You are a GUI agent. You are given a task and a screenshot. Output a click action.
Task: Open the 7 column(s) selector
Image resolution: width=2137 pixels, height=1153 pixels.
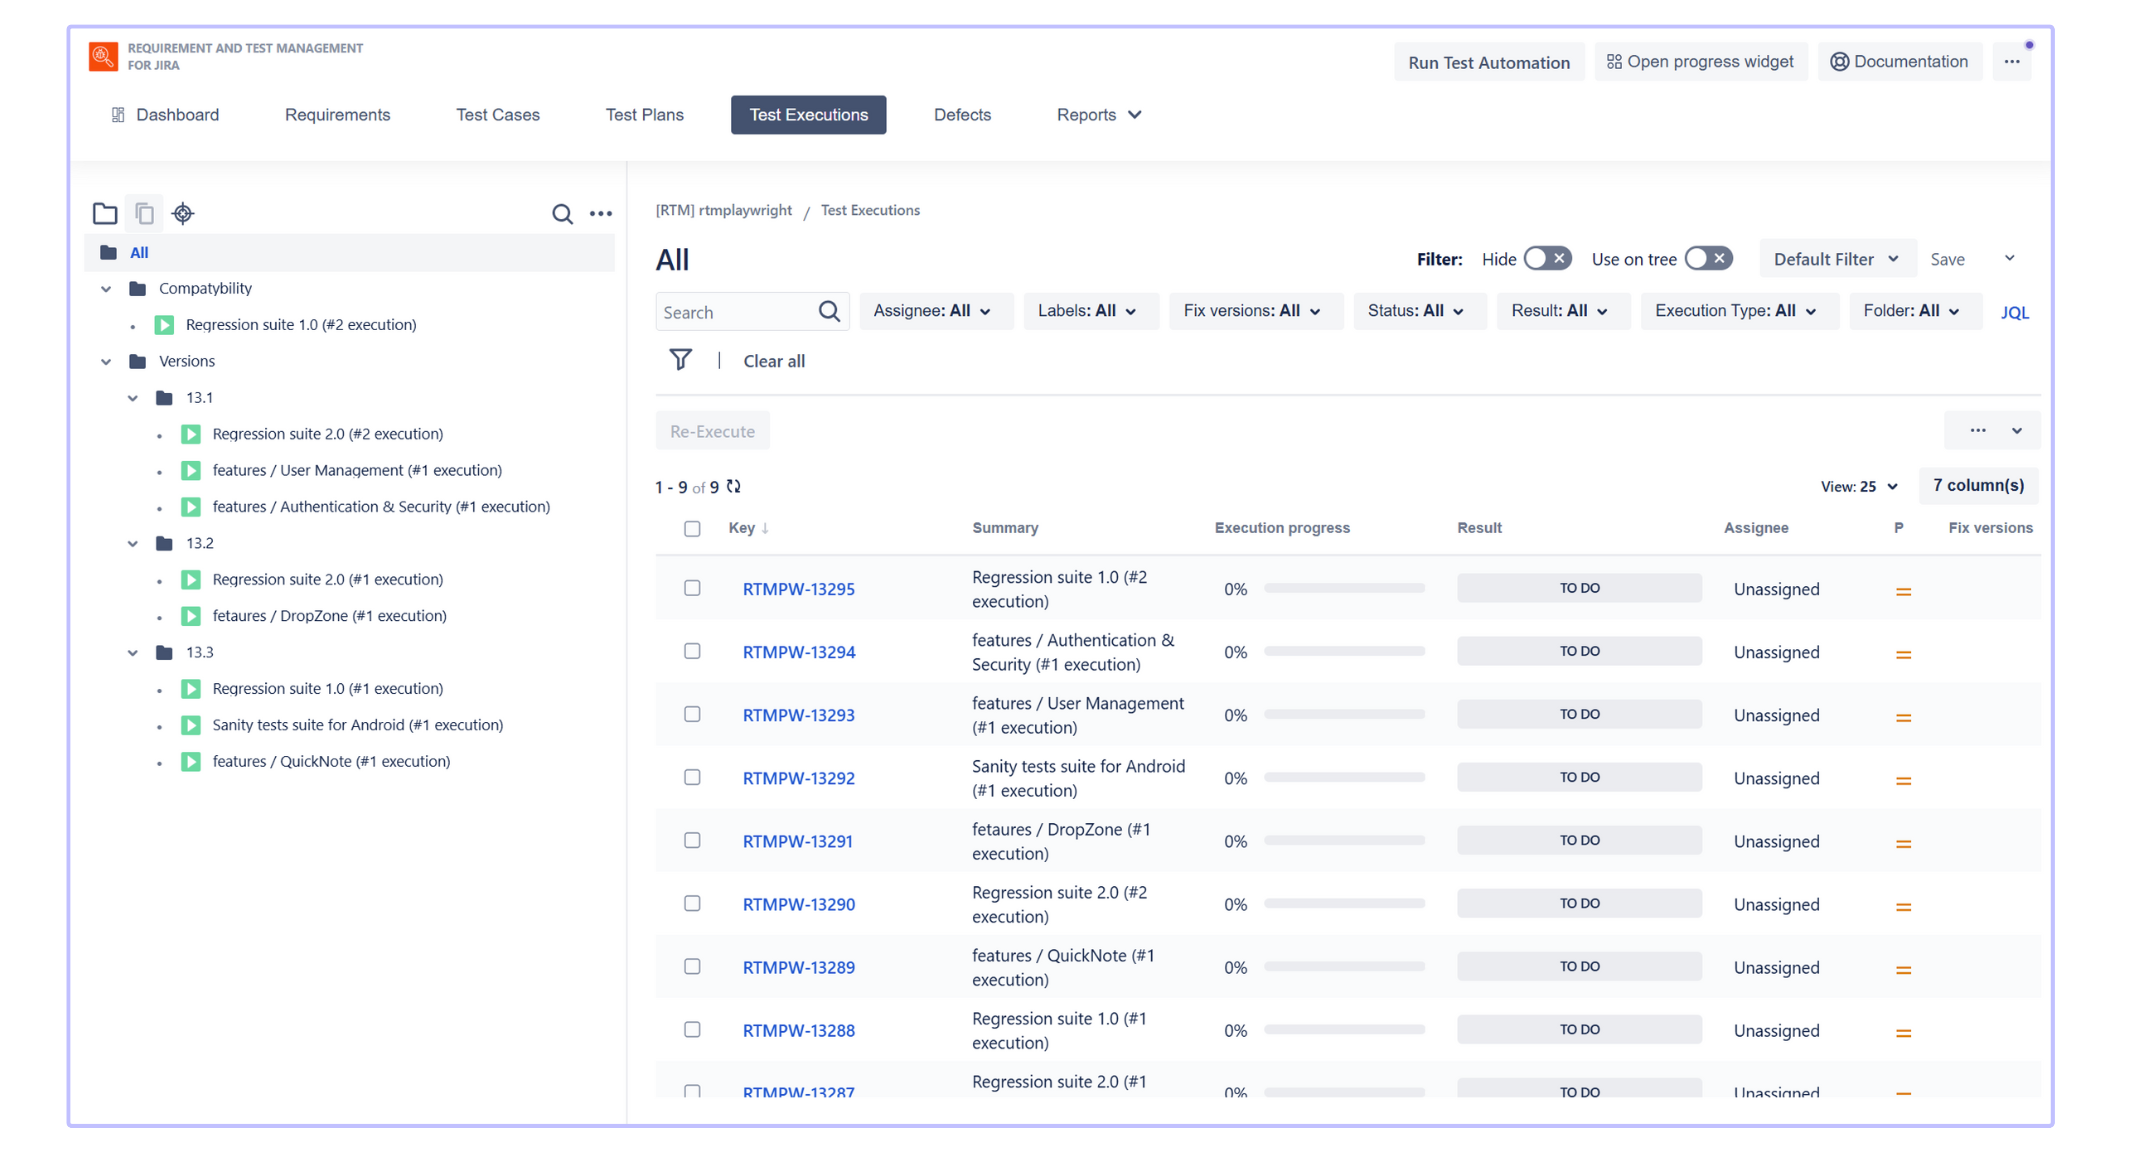(x=1978, y=485)
